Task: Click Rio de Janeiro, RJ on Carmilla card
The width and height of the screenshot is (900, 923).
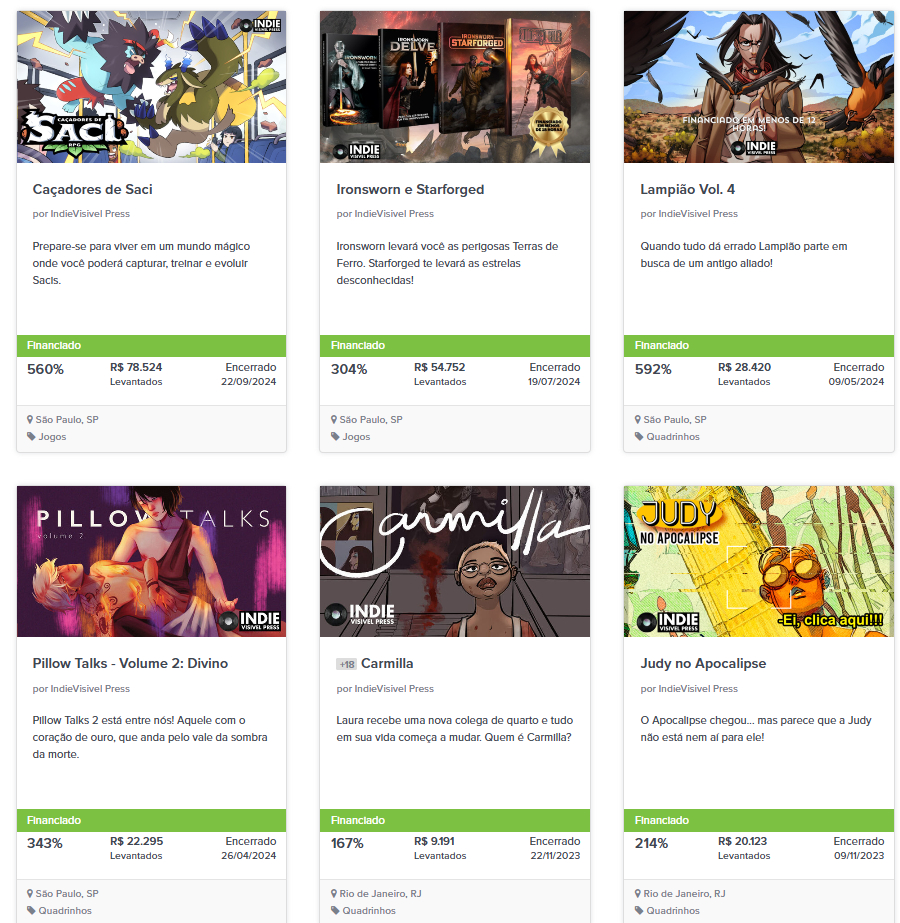Action: point(380,894)
